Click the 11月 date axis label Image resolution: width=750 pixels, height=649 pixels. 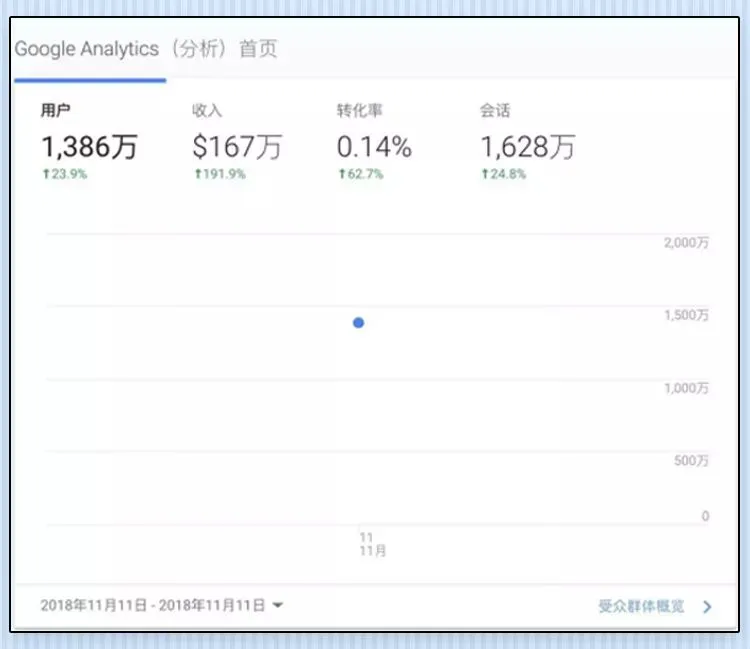[373, 550]
